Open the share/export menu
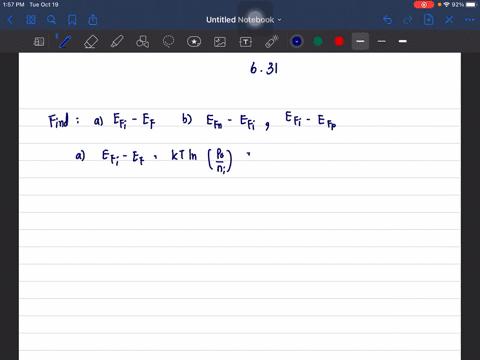This screenshot has width=480, height=360. tap(93, 20)
